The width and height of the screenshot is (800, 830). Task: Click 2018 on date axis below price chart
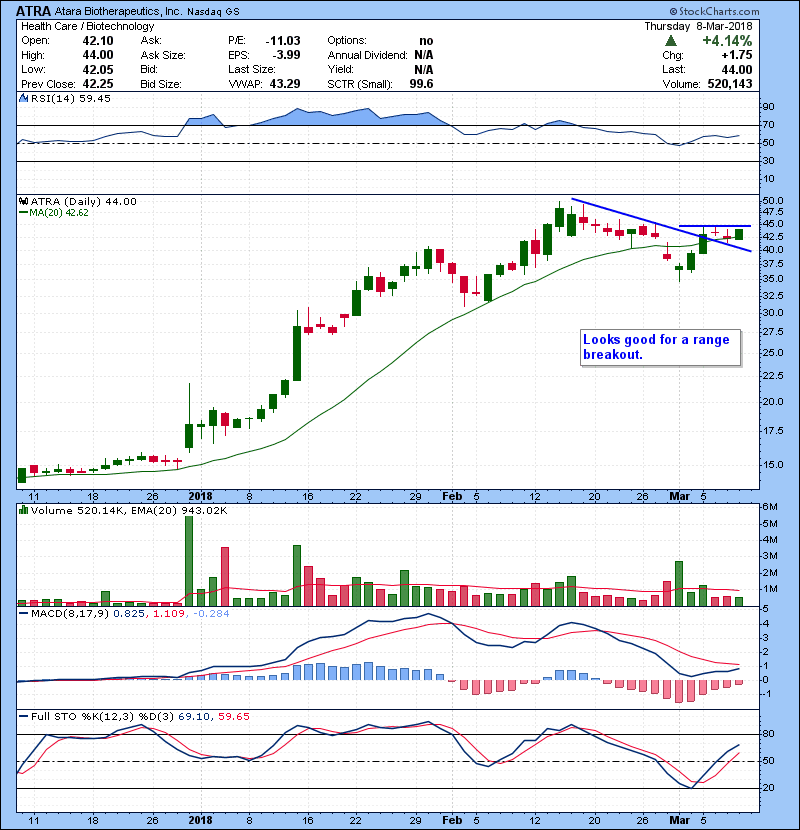point(200,497)
